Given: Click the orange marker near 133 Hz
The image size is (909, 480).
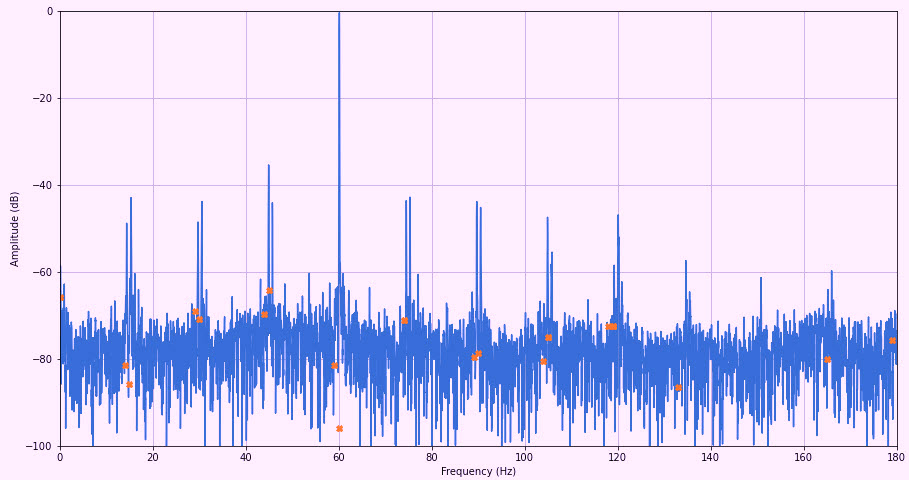Looking at the screenshot, I should (678, 388).
